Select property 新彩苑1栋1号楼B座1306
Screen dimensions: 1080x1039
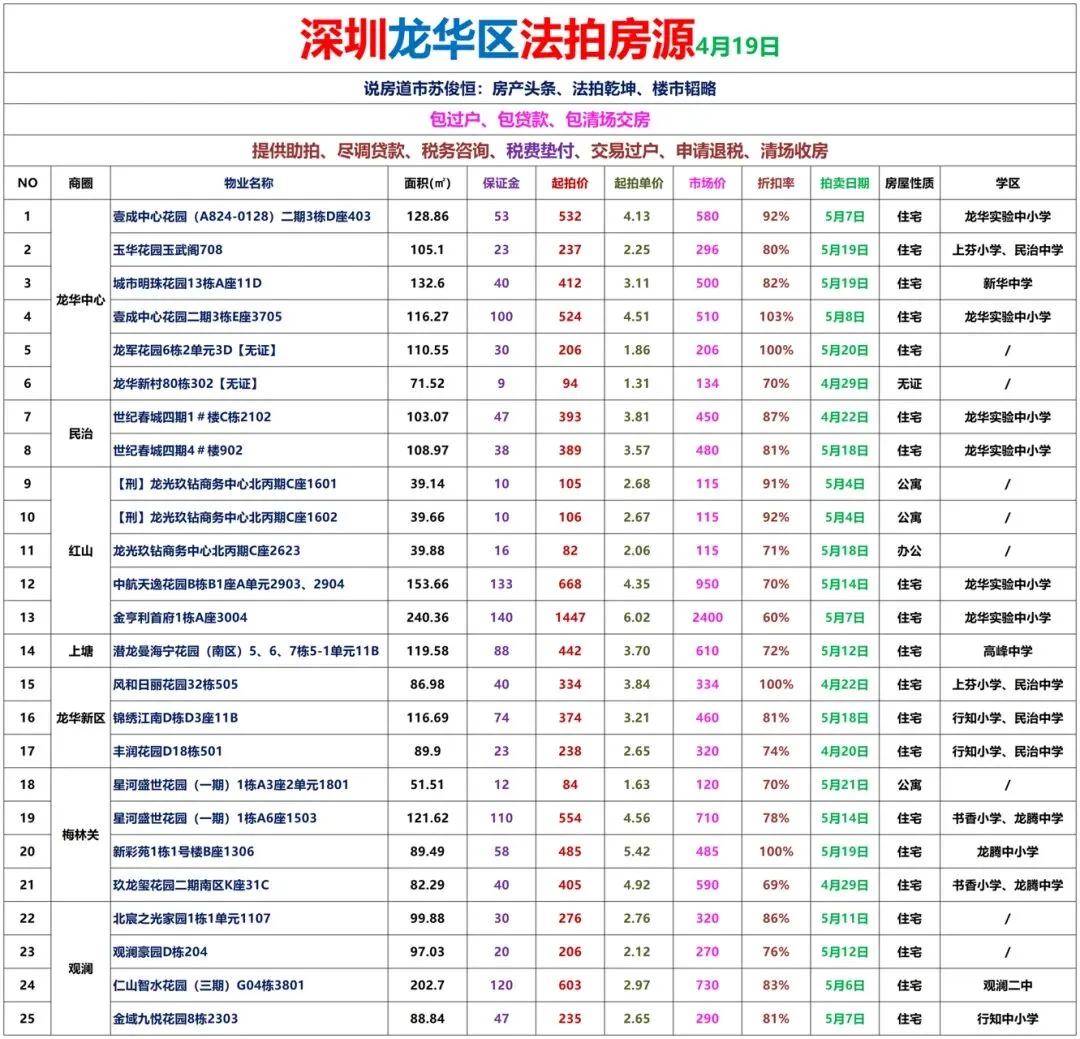[184, 851]
